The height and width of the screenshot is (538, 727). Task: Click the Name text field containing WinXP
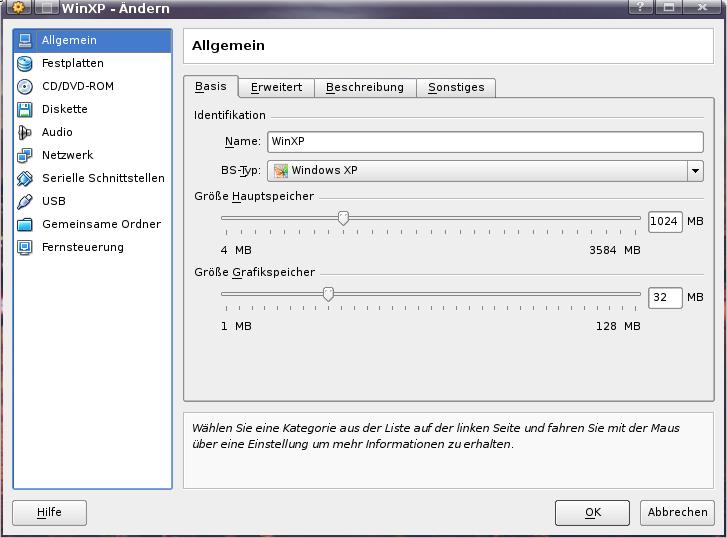point(485,142)
